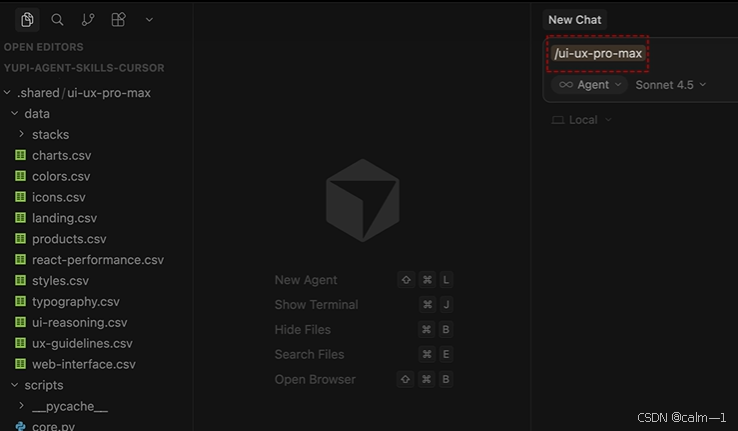Open ux-guidelines.csv in the file tree
The image size is (738, 431).
[82, 343]
